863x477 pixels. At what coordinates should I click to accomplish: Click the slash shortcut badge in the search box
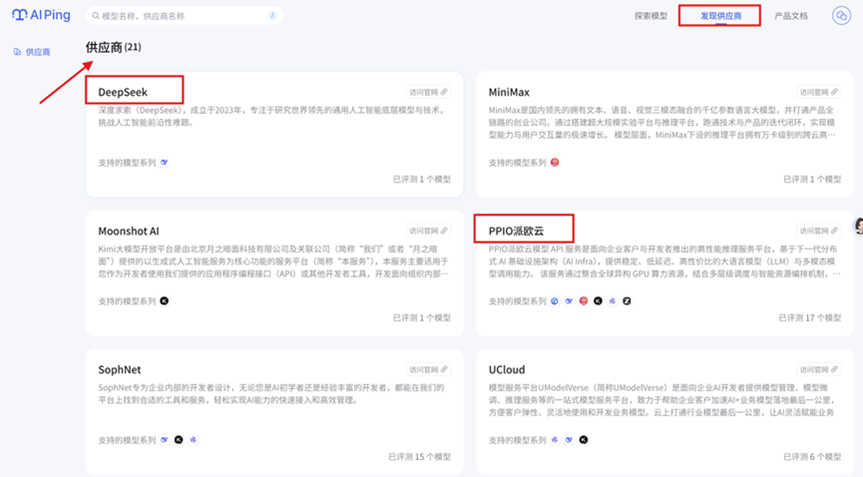pyautogui.click(x=272, y=16)
